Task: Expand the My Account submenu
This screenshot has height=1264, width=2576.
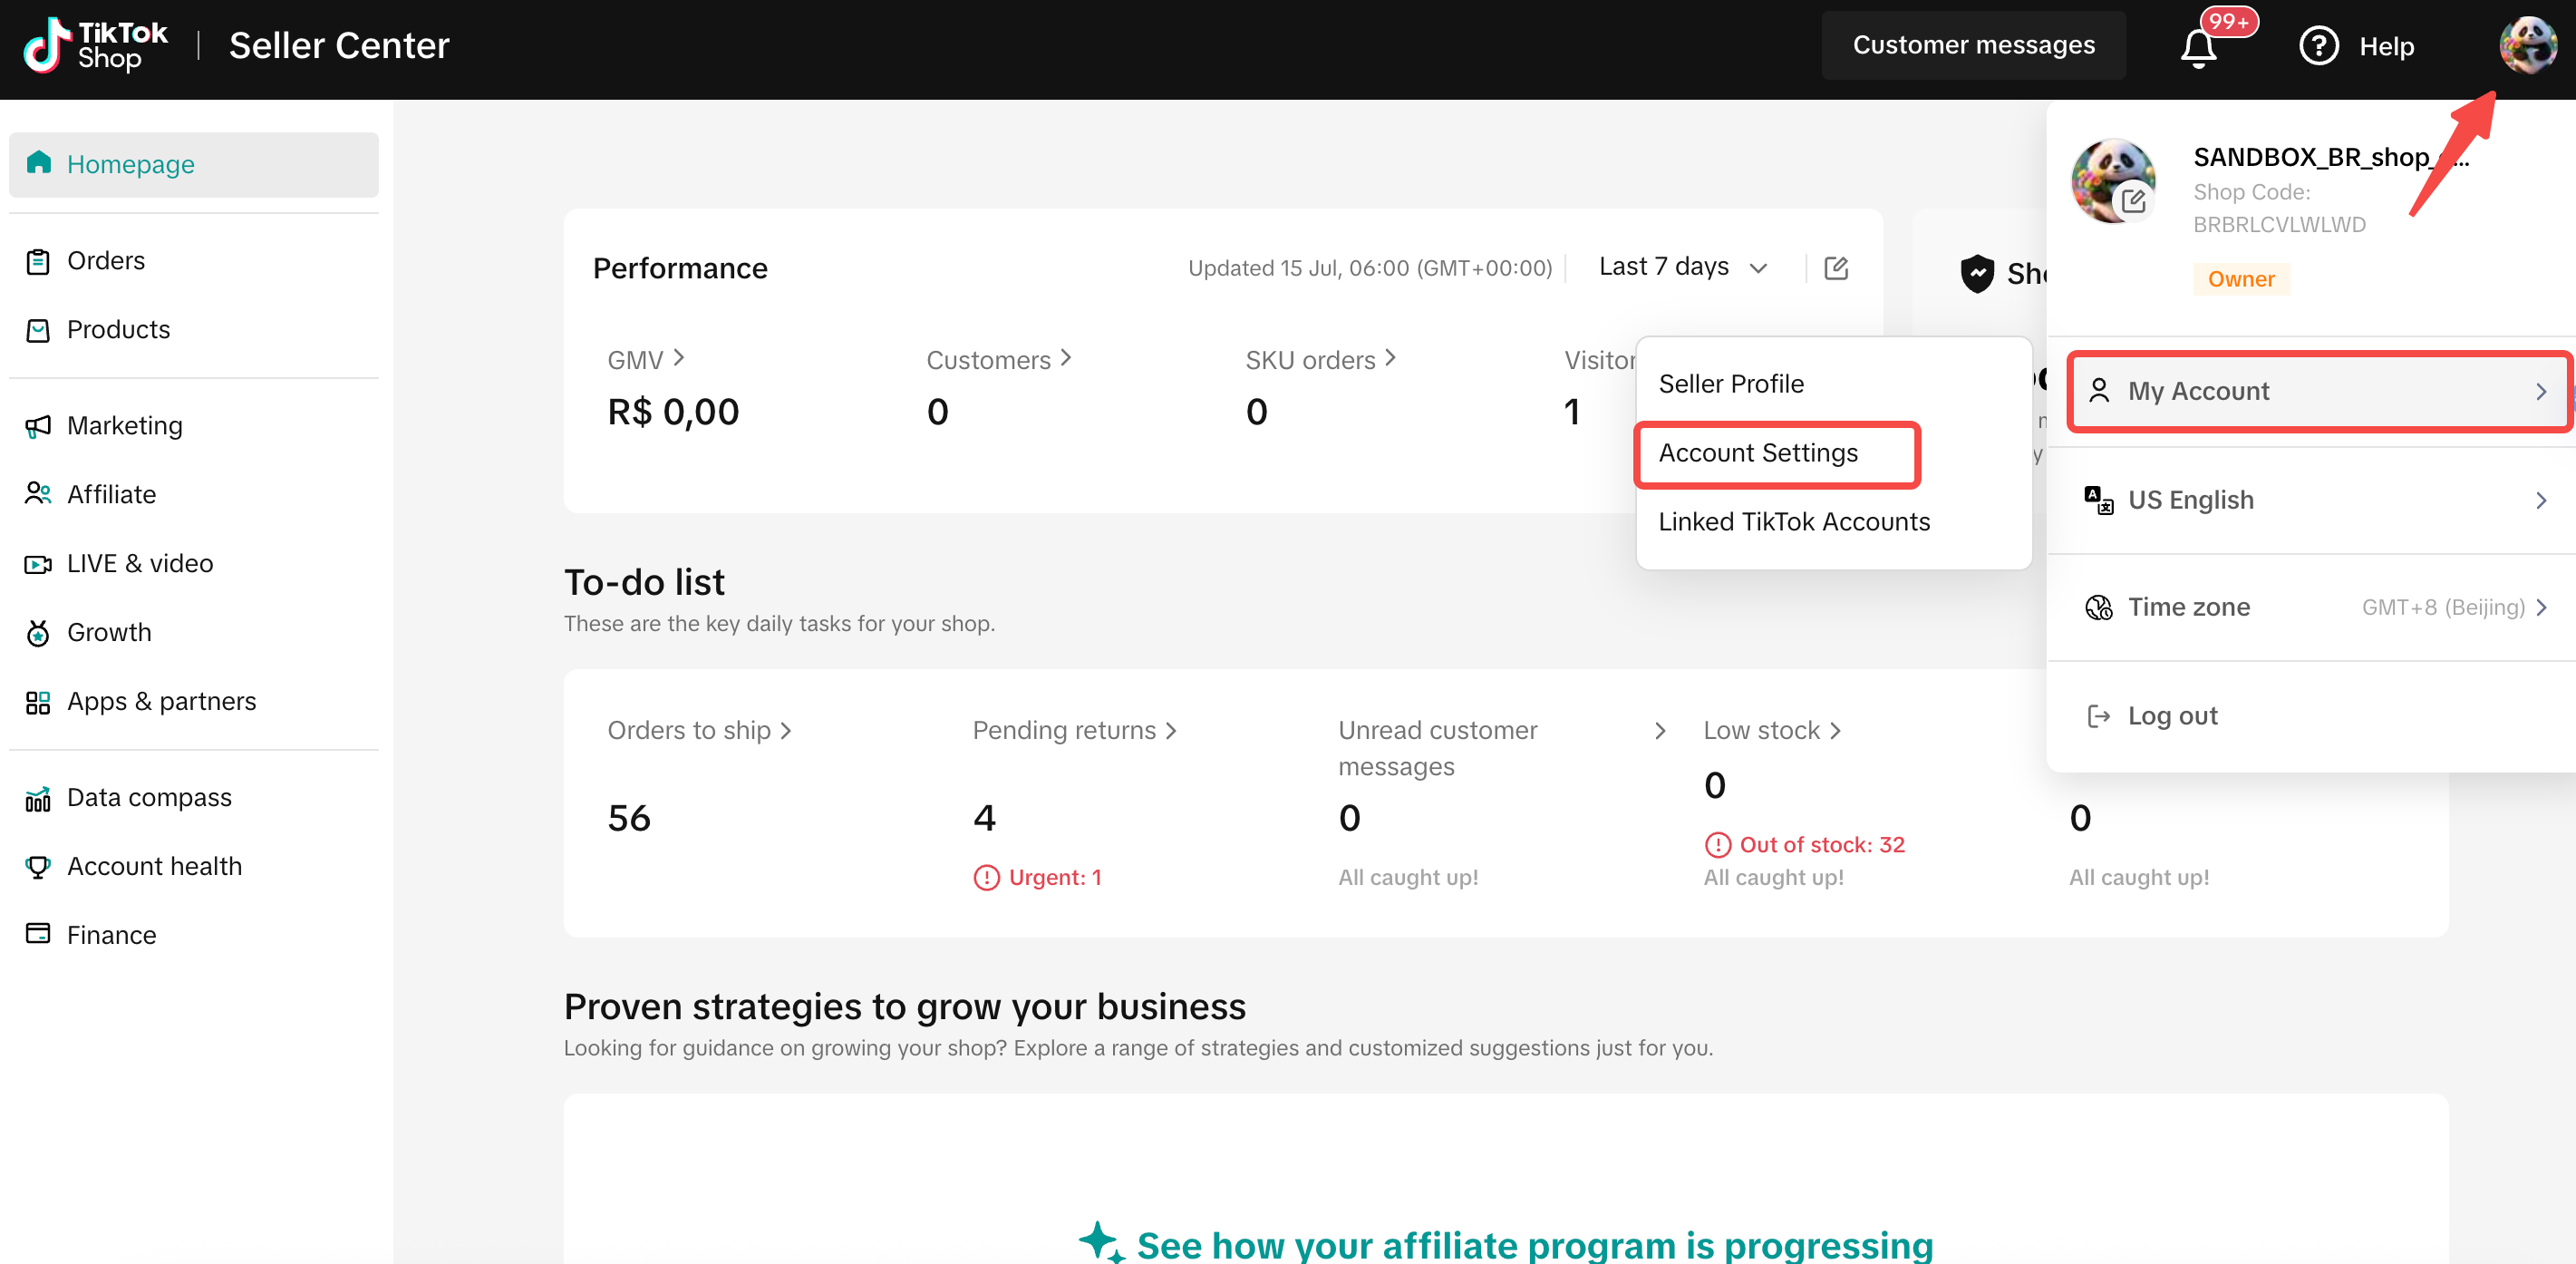Action: point(2319,391)
